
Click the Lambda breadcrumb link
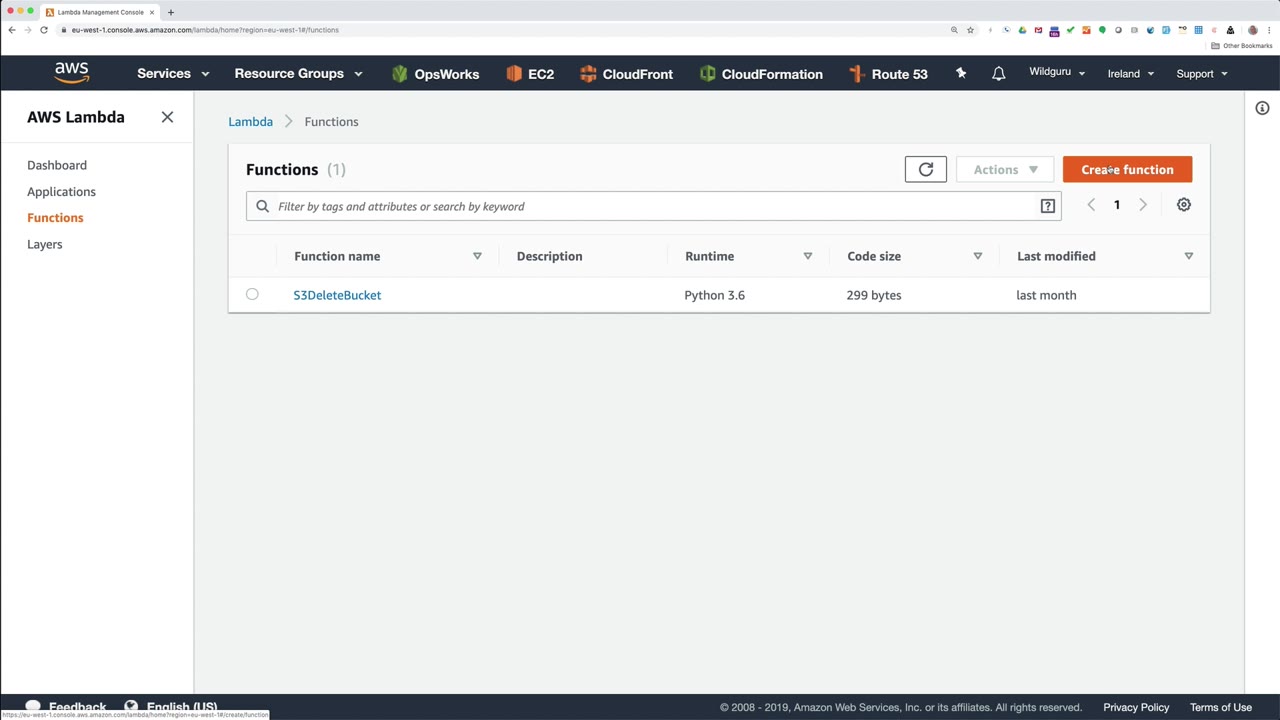point(250,122)
